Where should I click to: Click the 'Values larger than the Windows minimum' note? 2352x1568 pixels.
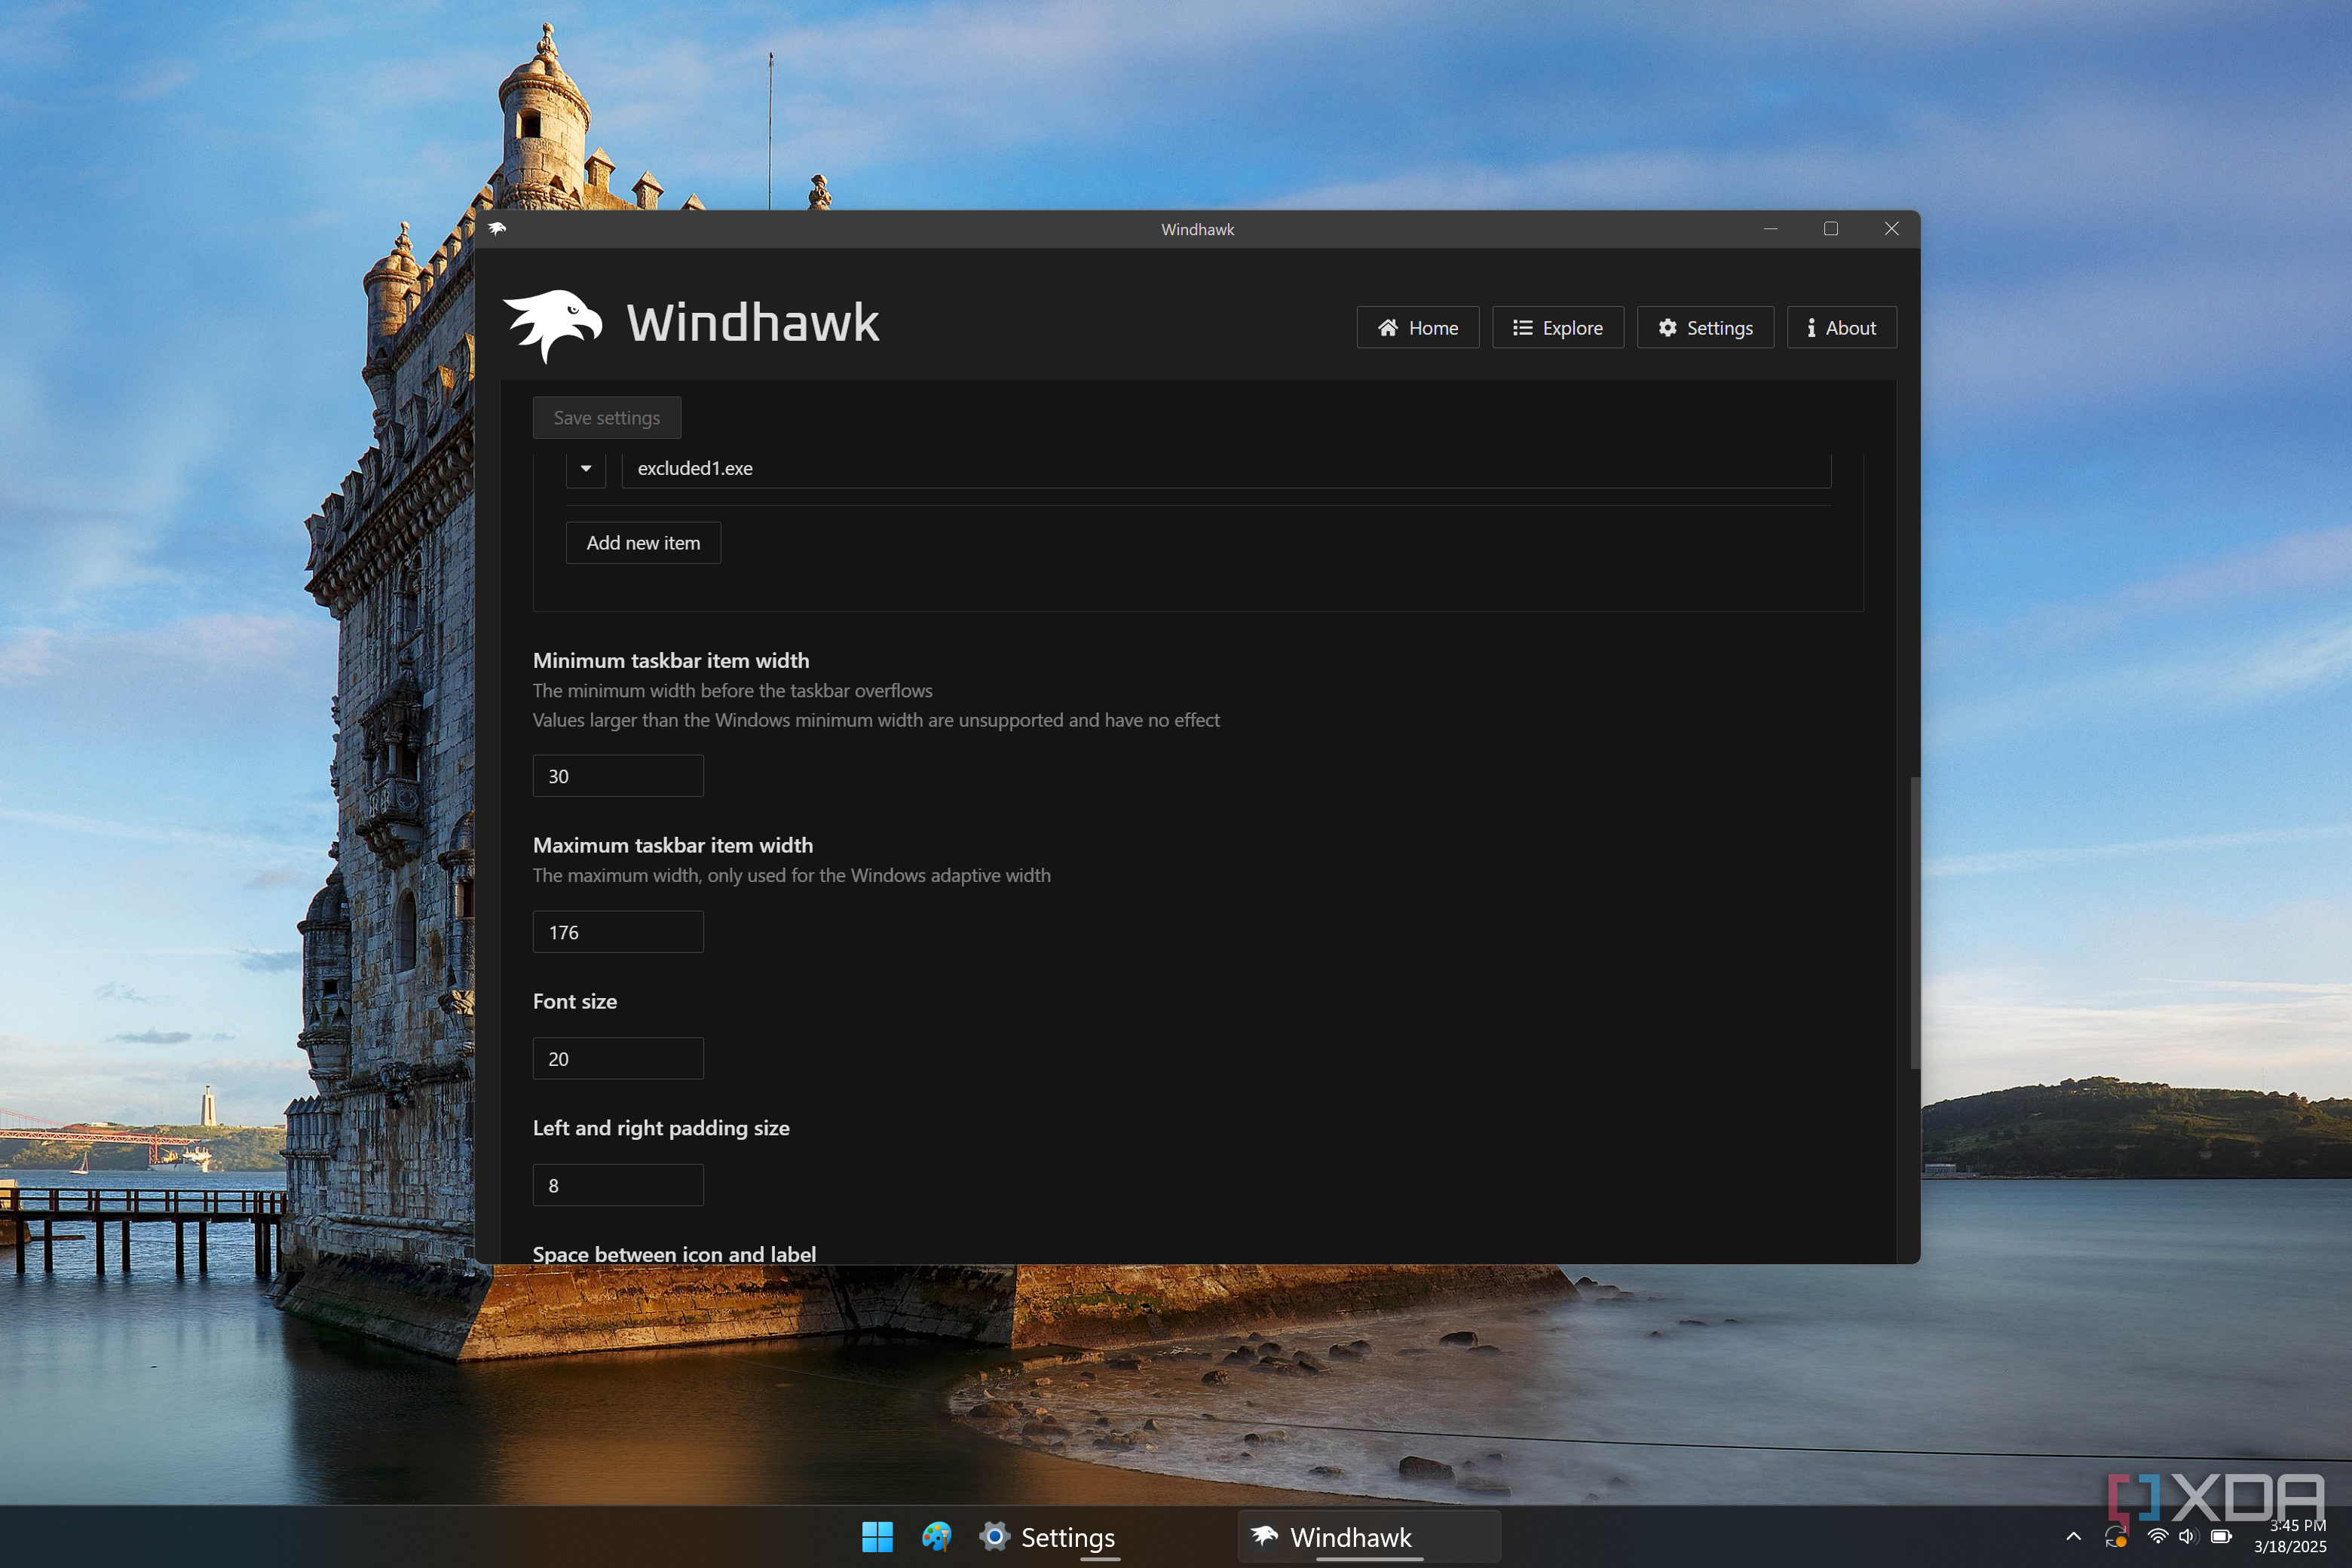coord(876,720)
